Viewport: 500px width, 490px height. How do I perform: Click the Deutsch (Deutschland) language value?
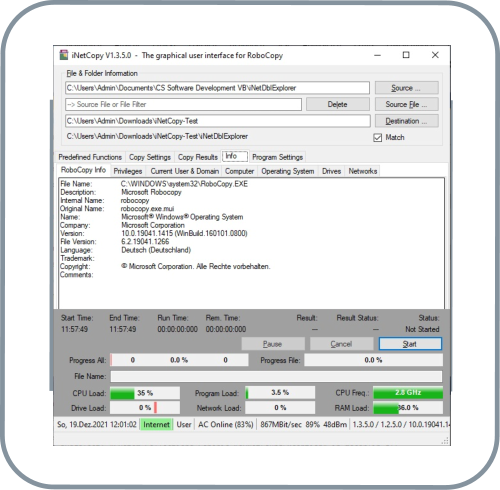[x=156, y=250]
